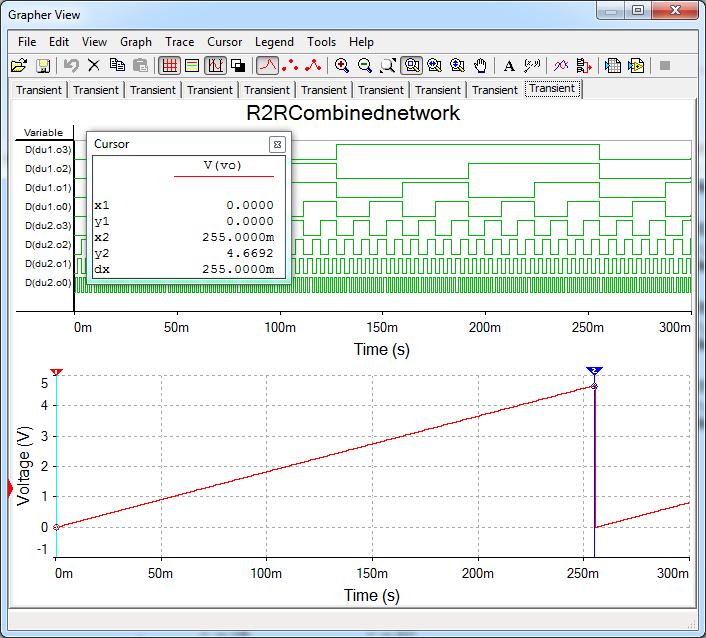Open the View menu
The image size is (706, 638).
pos(95,42)
